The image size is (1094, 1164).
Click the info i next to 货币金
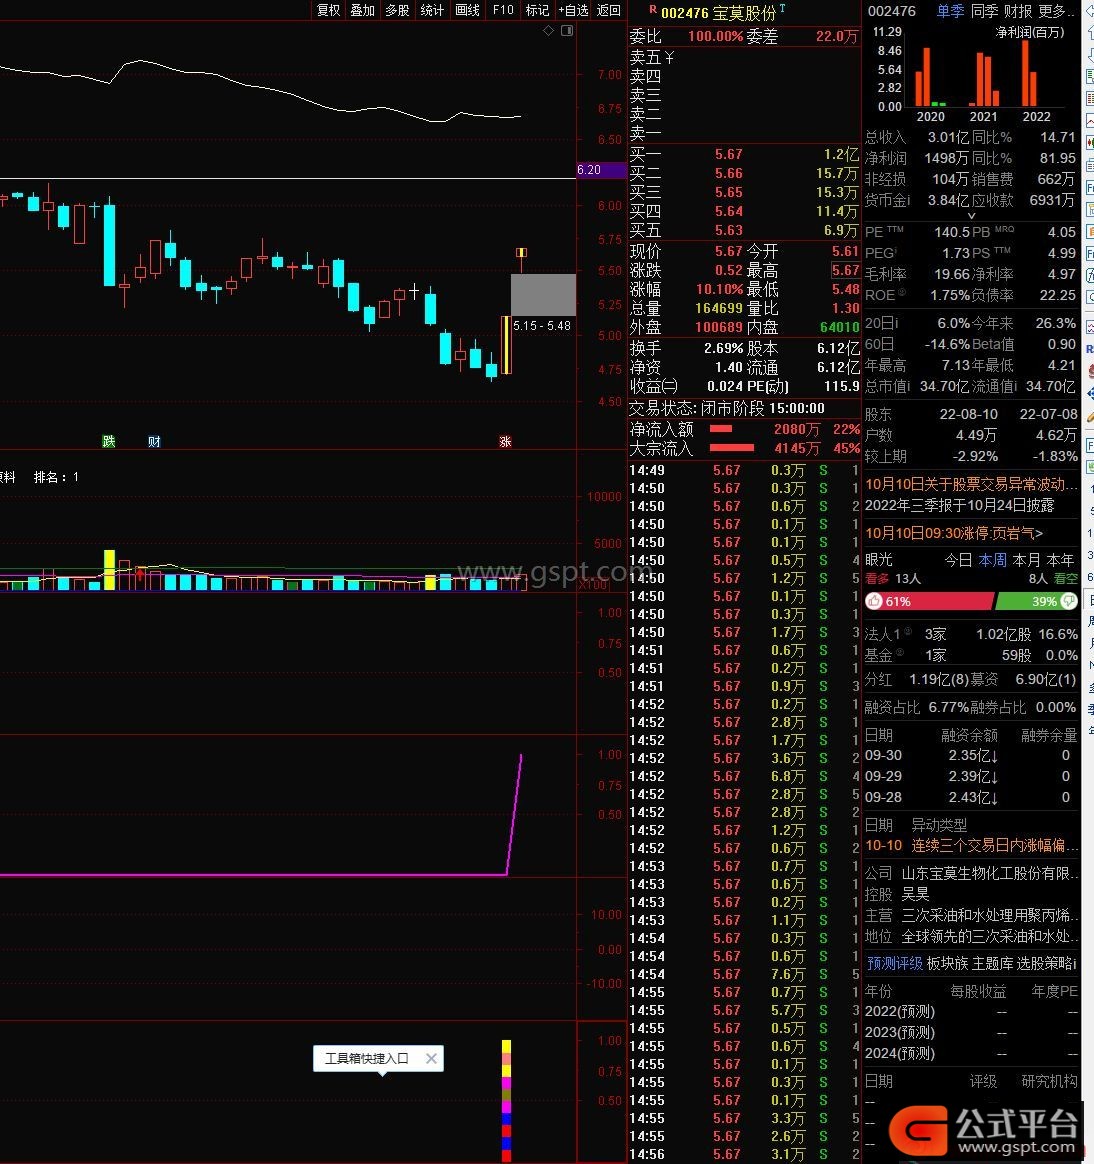907,200
